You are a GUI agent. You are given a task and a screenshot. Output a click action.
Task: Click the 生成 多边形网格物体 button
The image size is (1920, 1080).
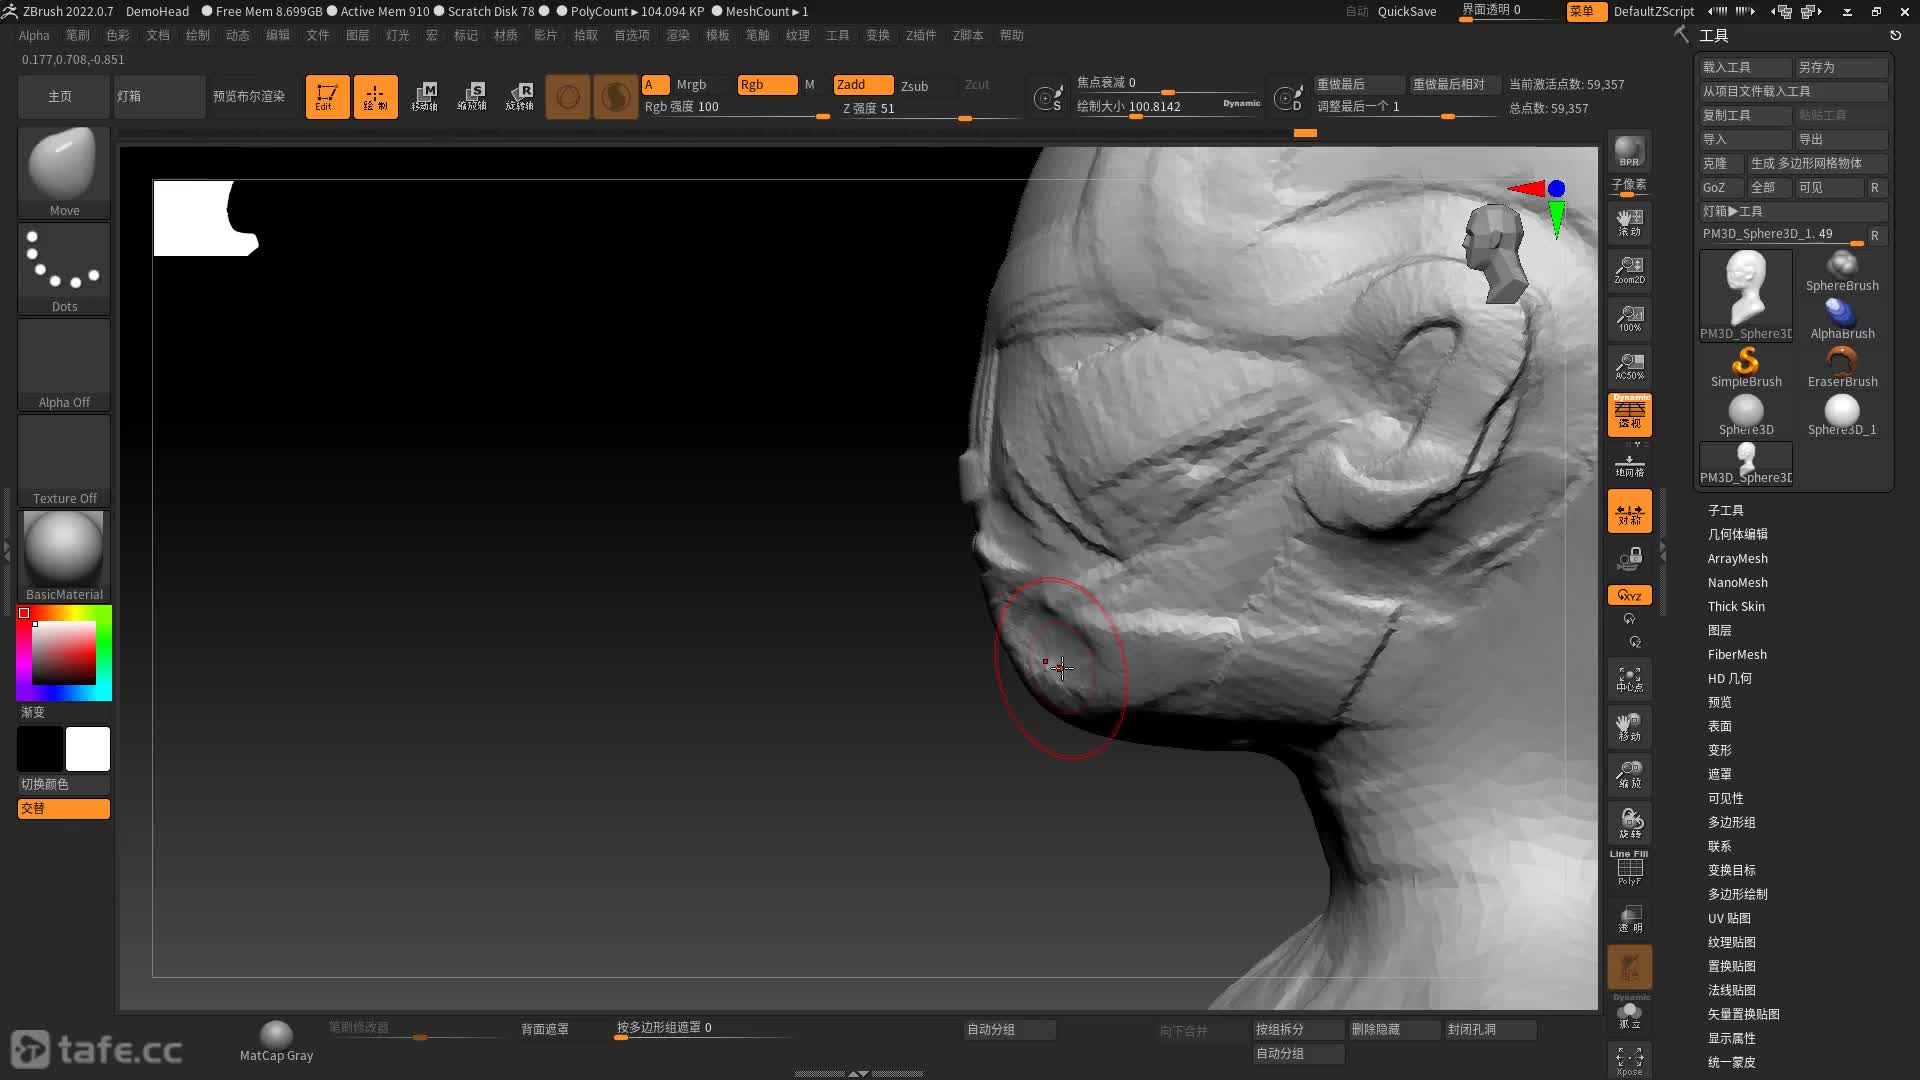click(x=1817, y=163)
